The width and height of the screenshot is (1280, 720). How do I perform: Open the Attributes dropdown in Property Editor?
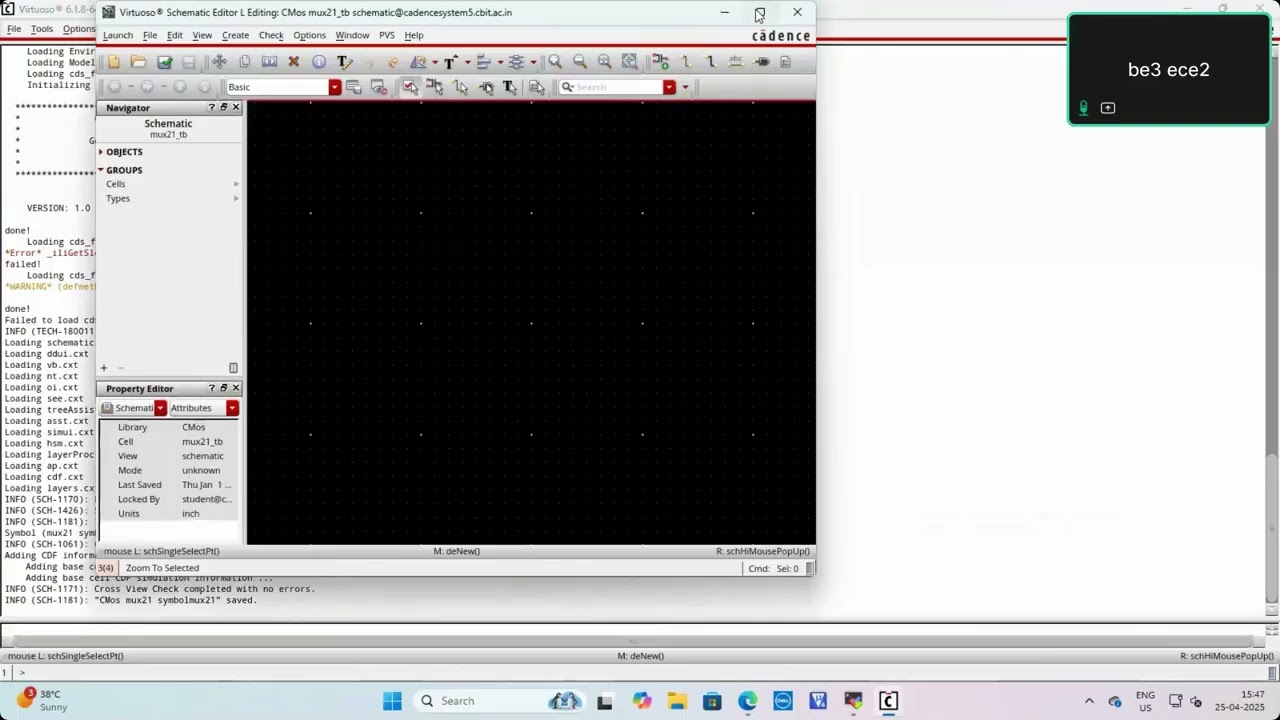click(232, 408)
